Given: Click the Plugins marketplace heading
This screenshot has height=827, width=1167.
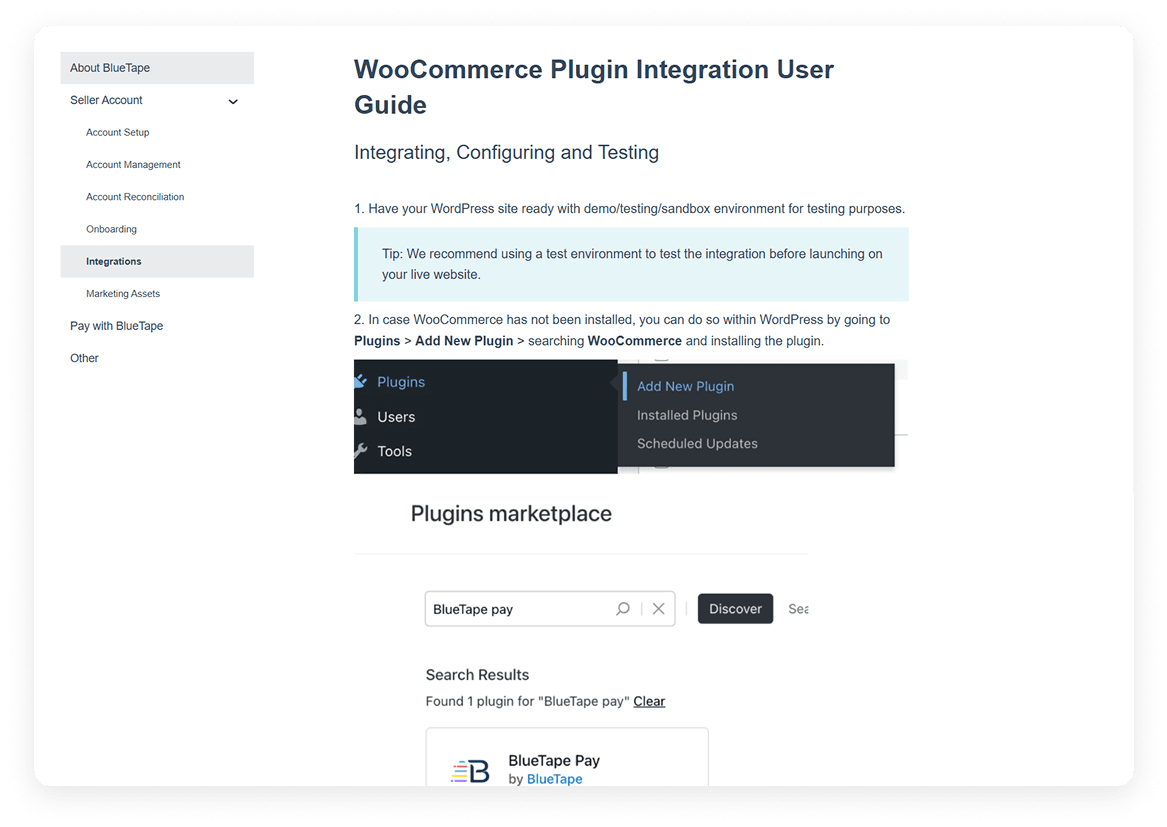Looking at the screenshot, I should tap(511, 514).
